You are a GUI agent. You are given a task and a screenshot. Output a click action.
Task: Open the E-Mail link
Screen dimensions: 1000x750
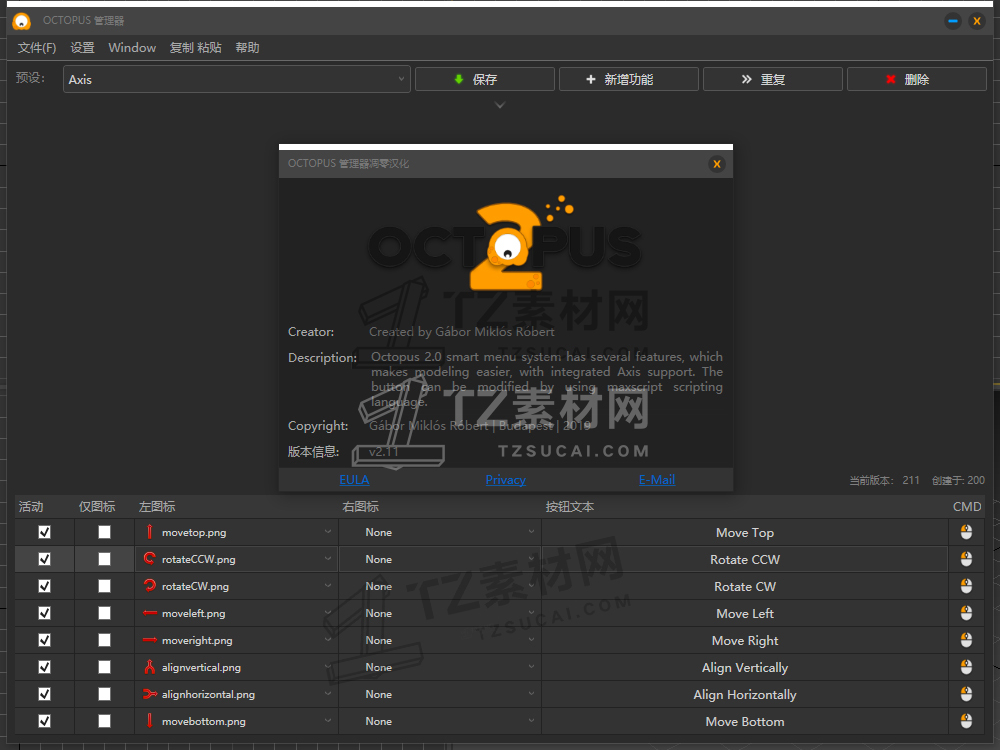point(657,480)
